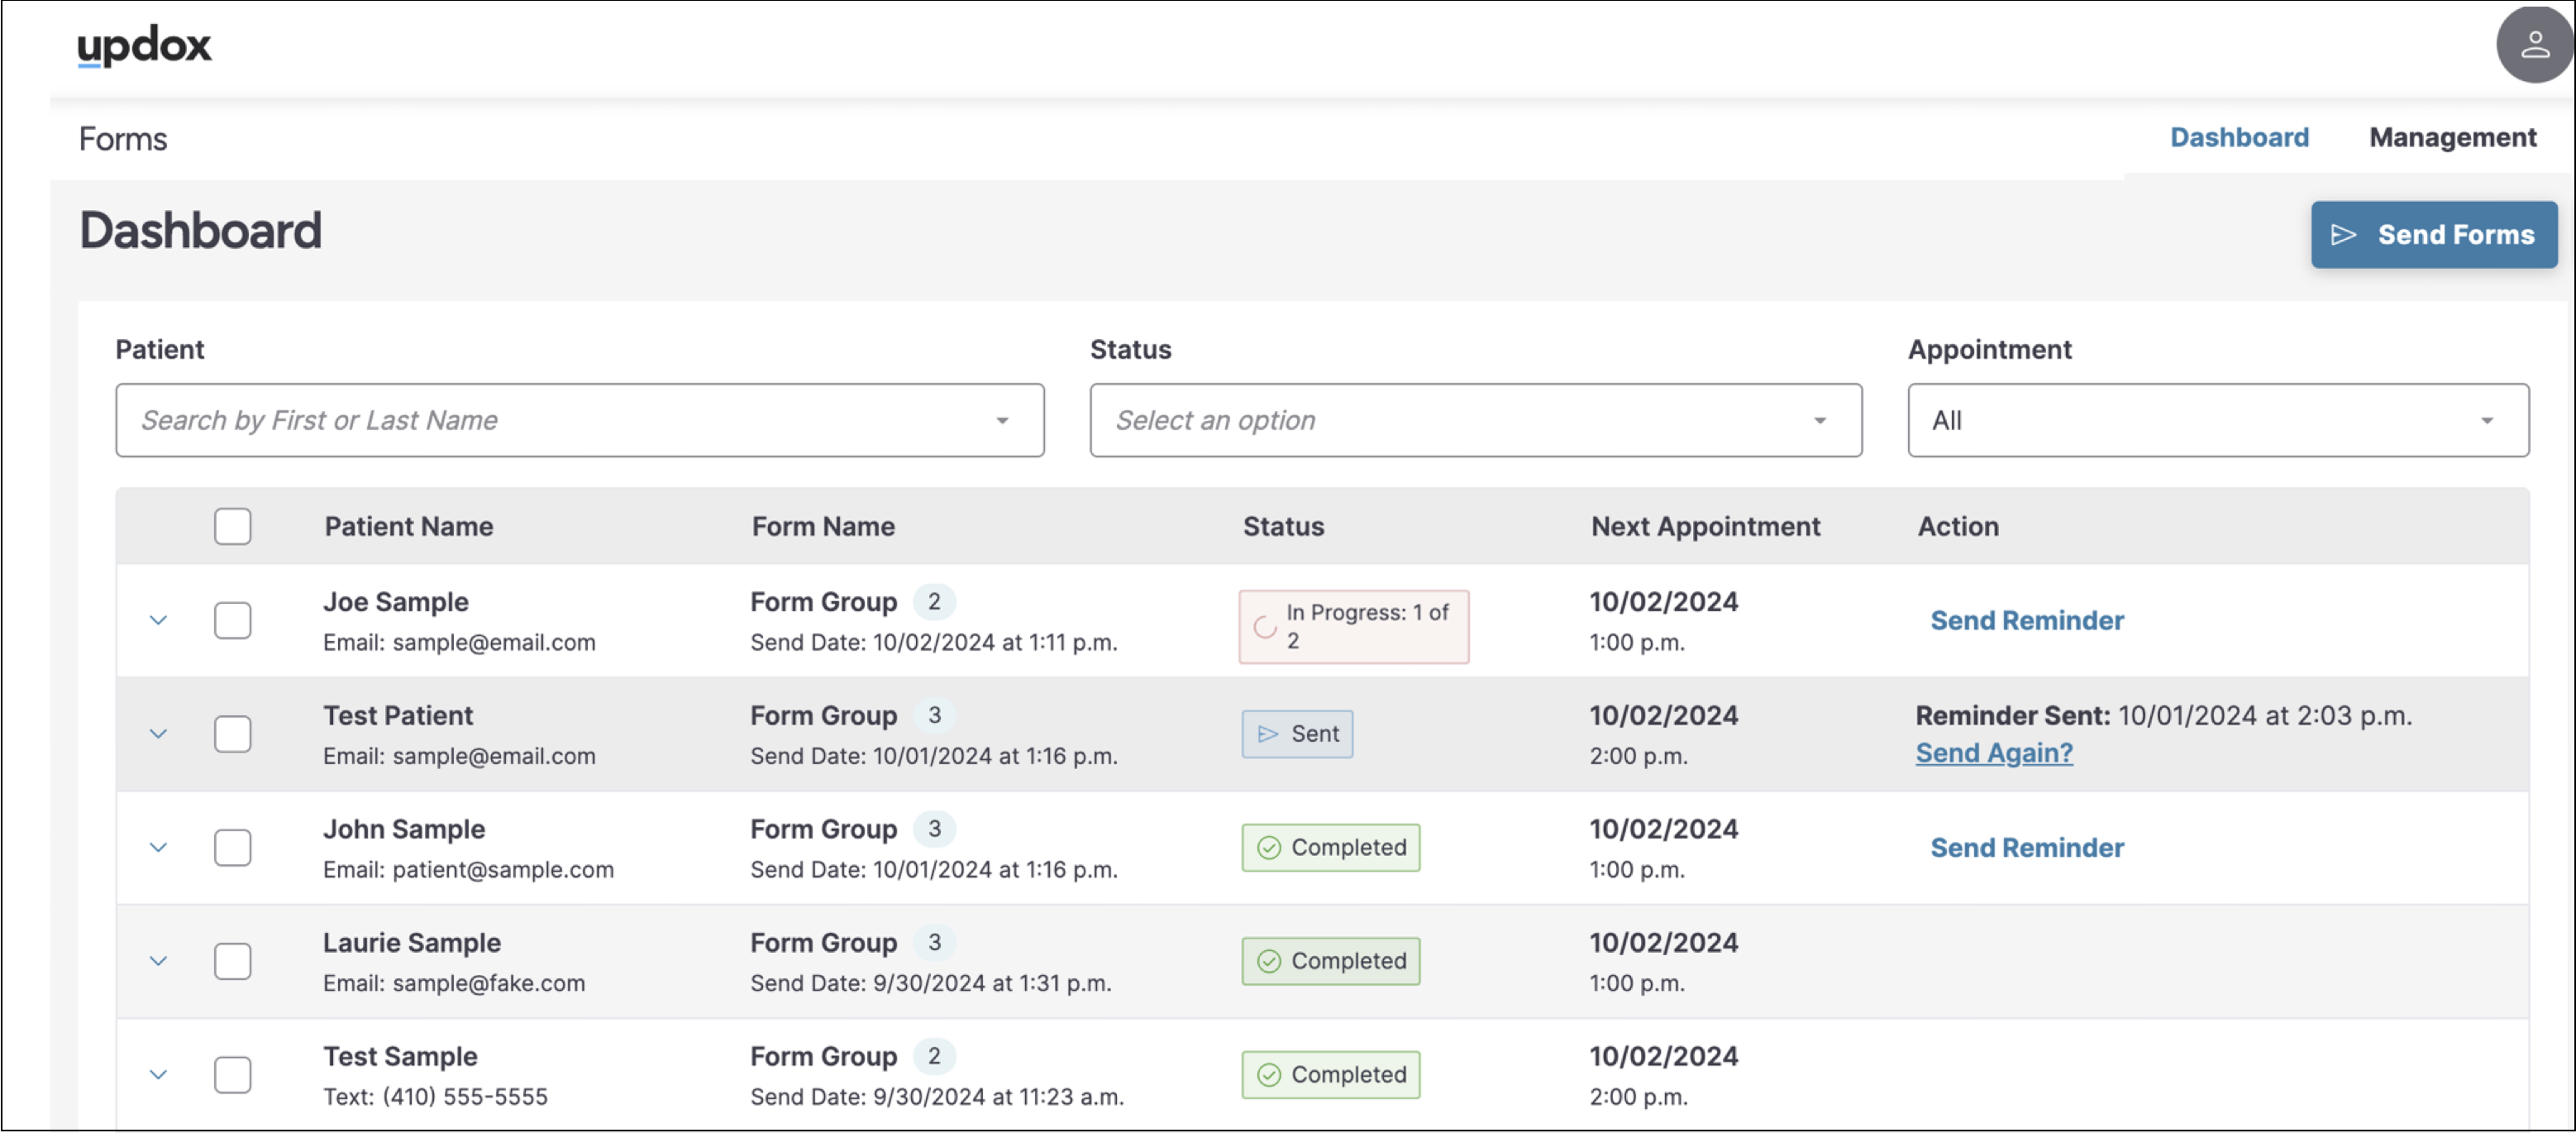Click Send Reminder for John Sample
This screenshot has width=2576, height=1133.
(2025, 847)
